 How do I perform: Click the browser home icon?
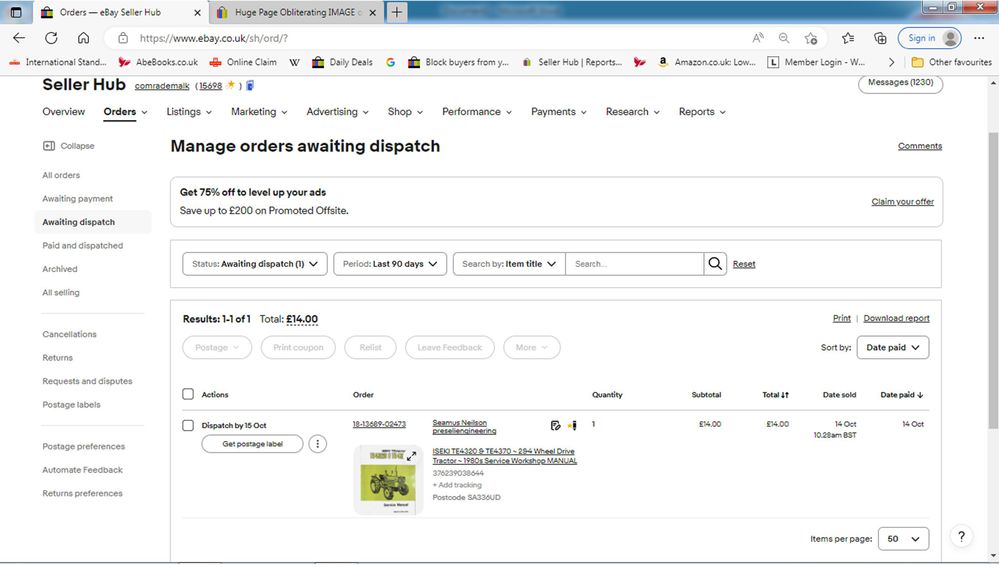[83, 38]
